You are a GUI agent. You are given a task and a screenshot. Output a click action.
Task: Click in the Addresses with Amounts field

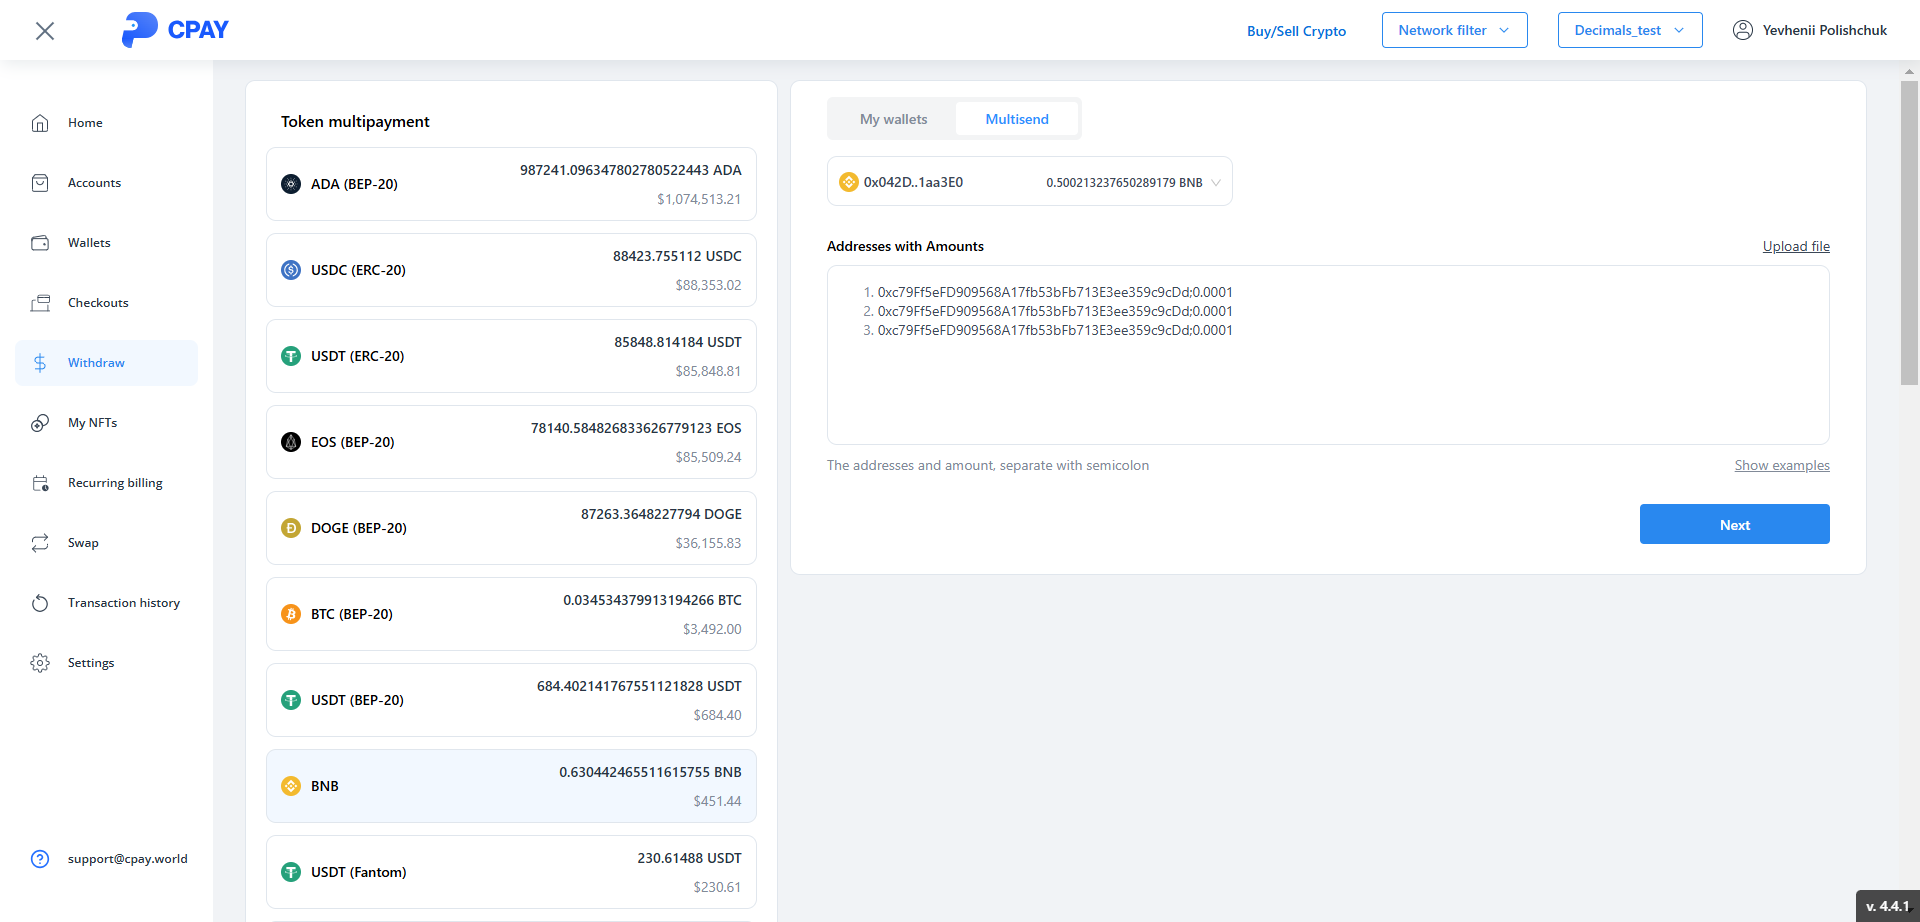(x=1327, y=390)
